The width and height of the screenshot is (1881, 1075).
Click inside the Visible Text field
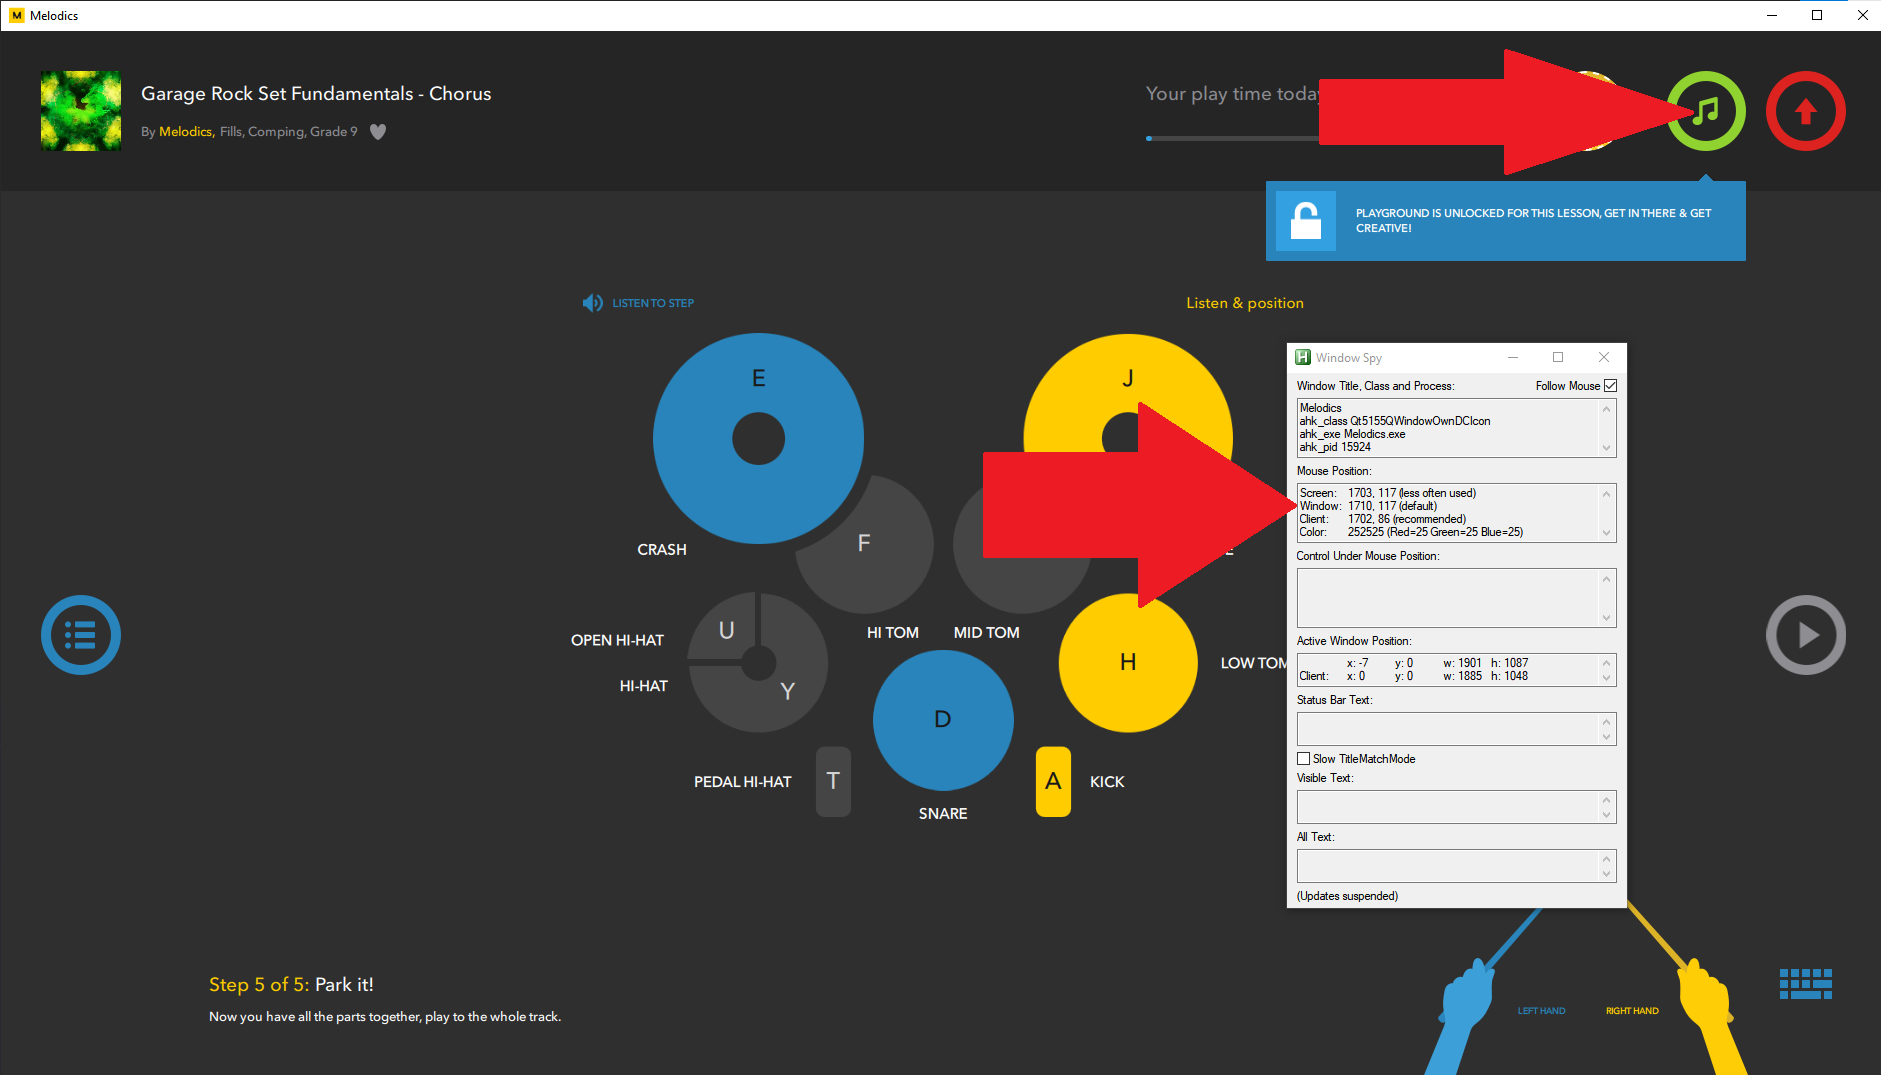1447,807
